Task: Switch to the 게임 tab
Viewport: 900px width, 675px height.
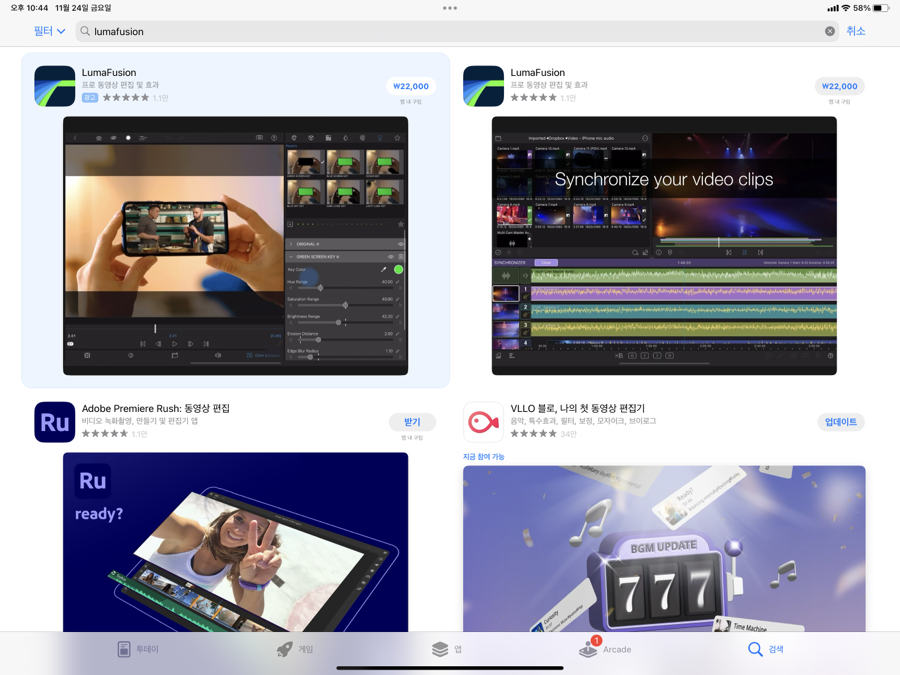Action: 294,649
